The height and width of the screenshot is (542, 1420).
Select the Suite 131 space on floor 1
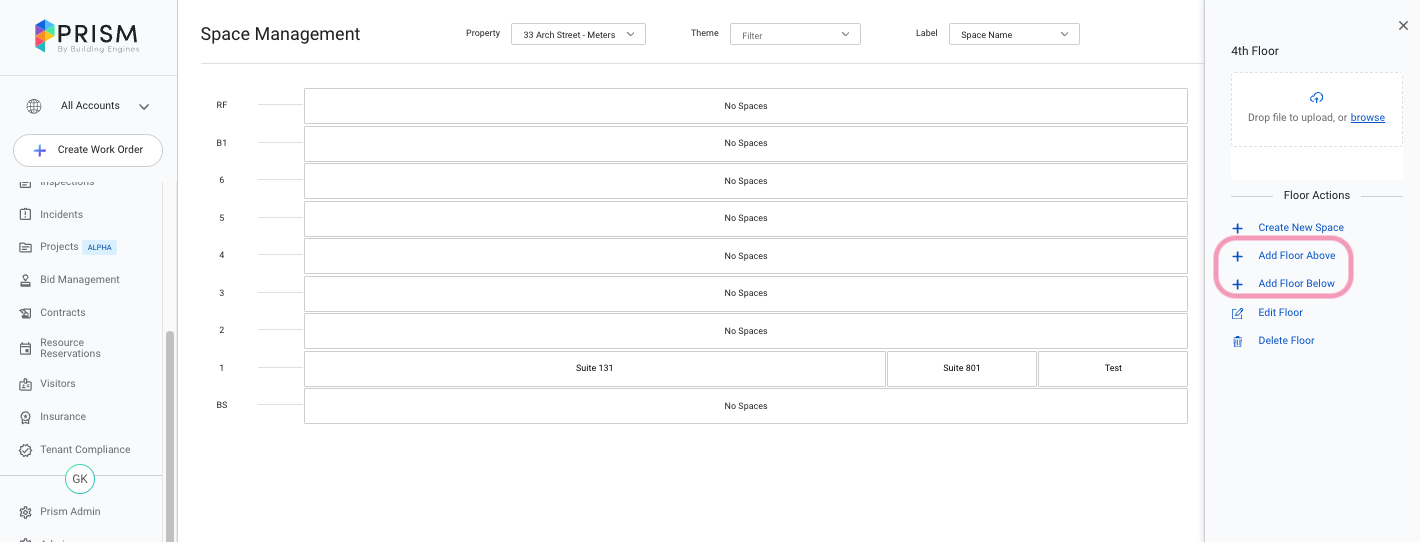(595, 369)
